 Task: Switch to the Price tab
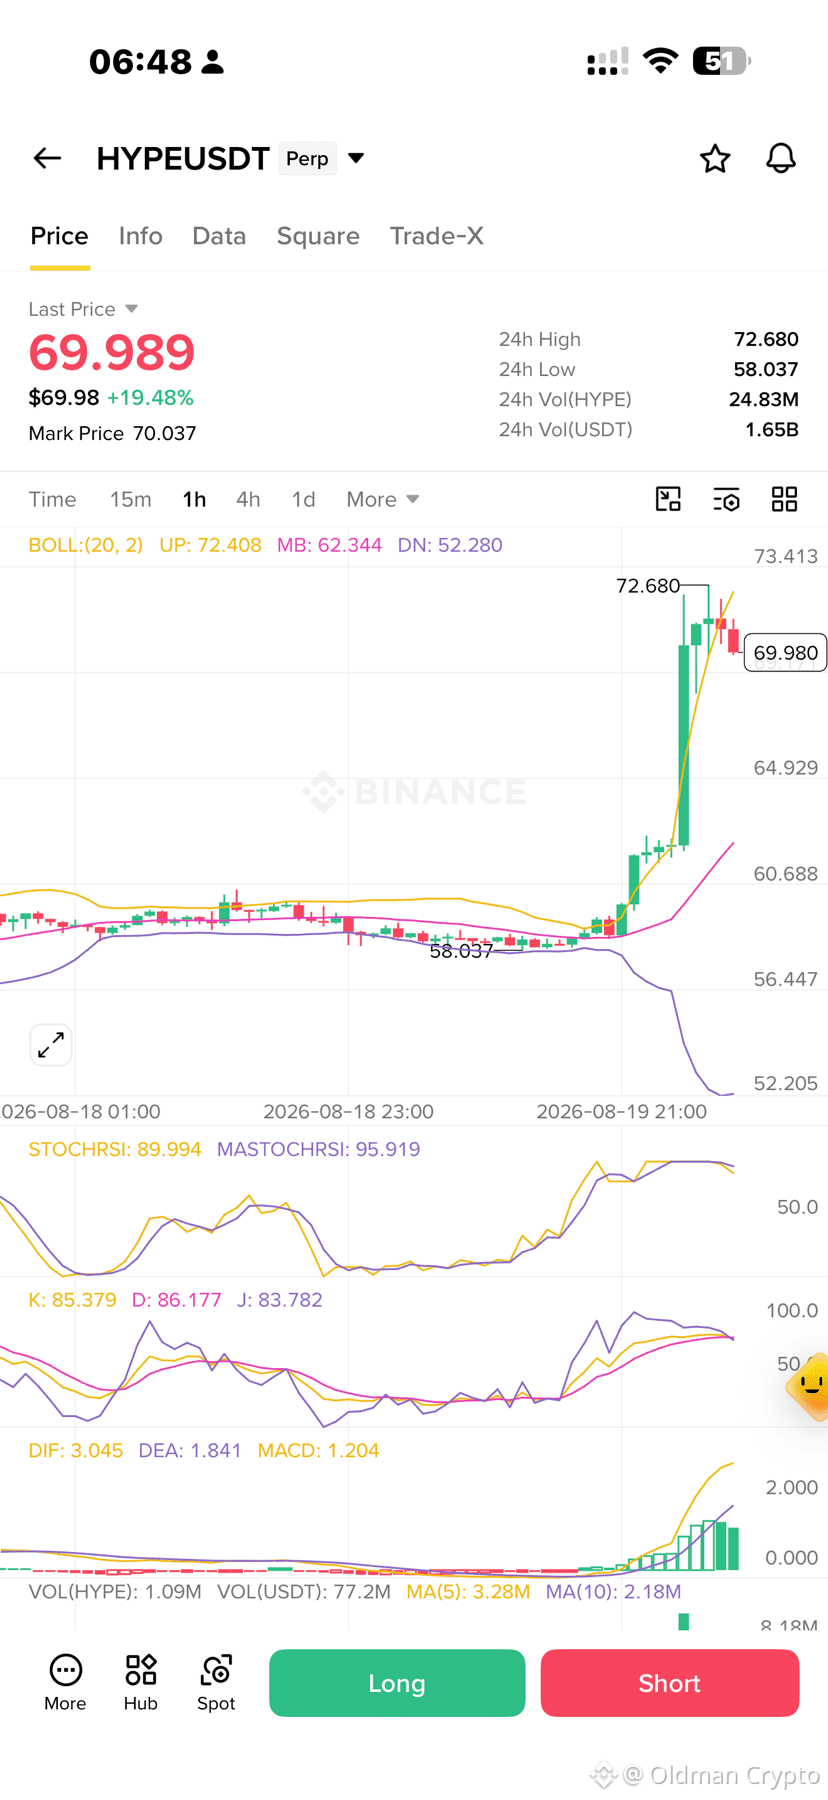click(x=60, y=236)
